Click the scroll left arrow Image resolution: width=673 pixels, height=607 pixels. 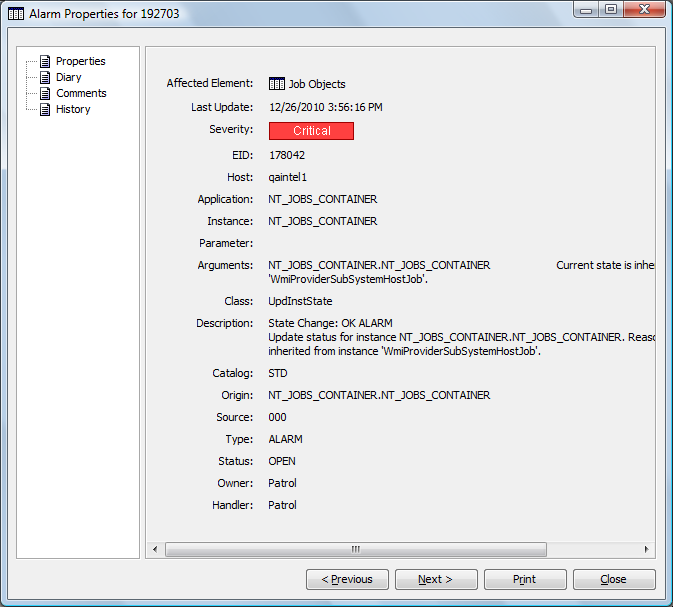pos(155,549)
